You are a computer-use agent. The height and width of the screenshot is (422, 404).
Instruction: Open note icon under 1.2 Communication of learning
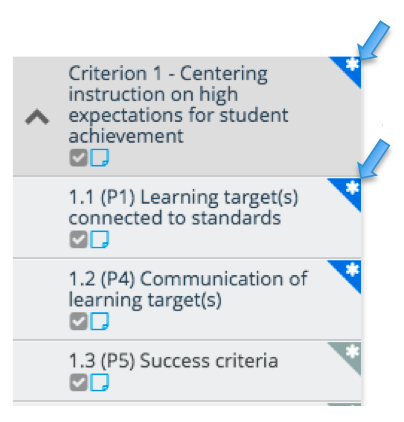[x=99, y=321]
